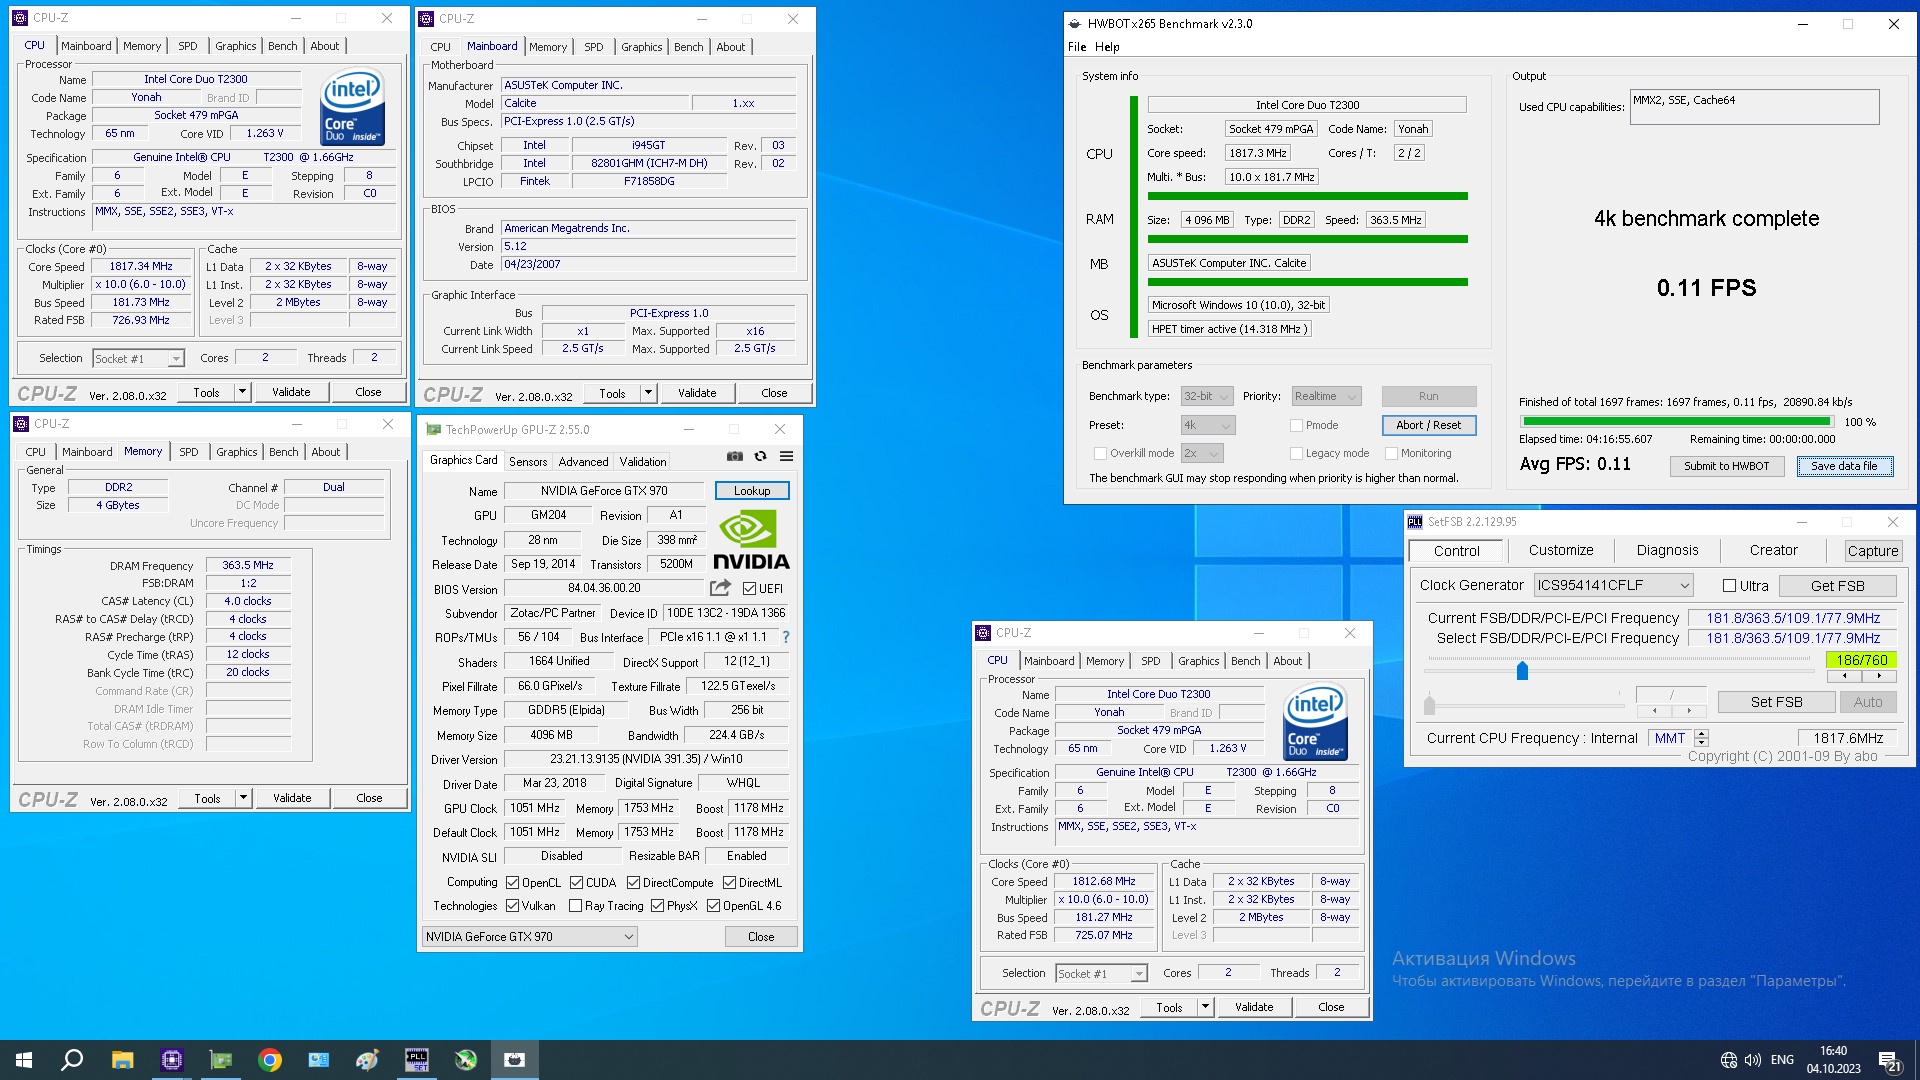Click the GPU-Z title bar icon
The image size is (1920, 1080).
[433, 430]
